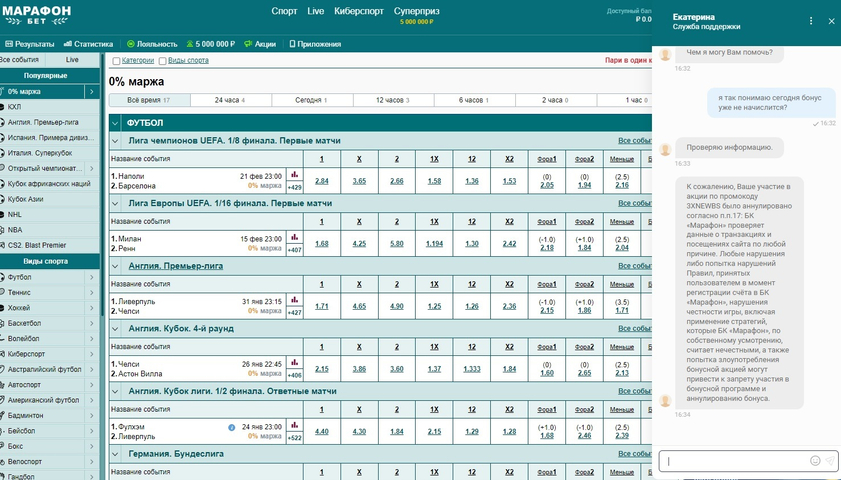Collapse Лига чемпионов UEFA section
841x480 pixels.
tap(115, 141)
